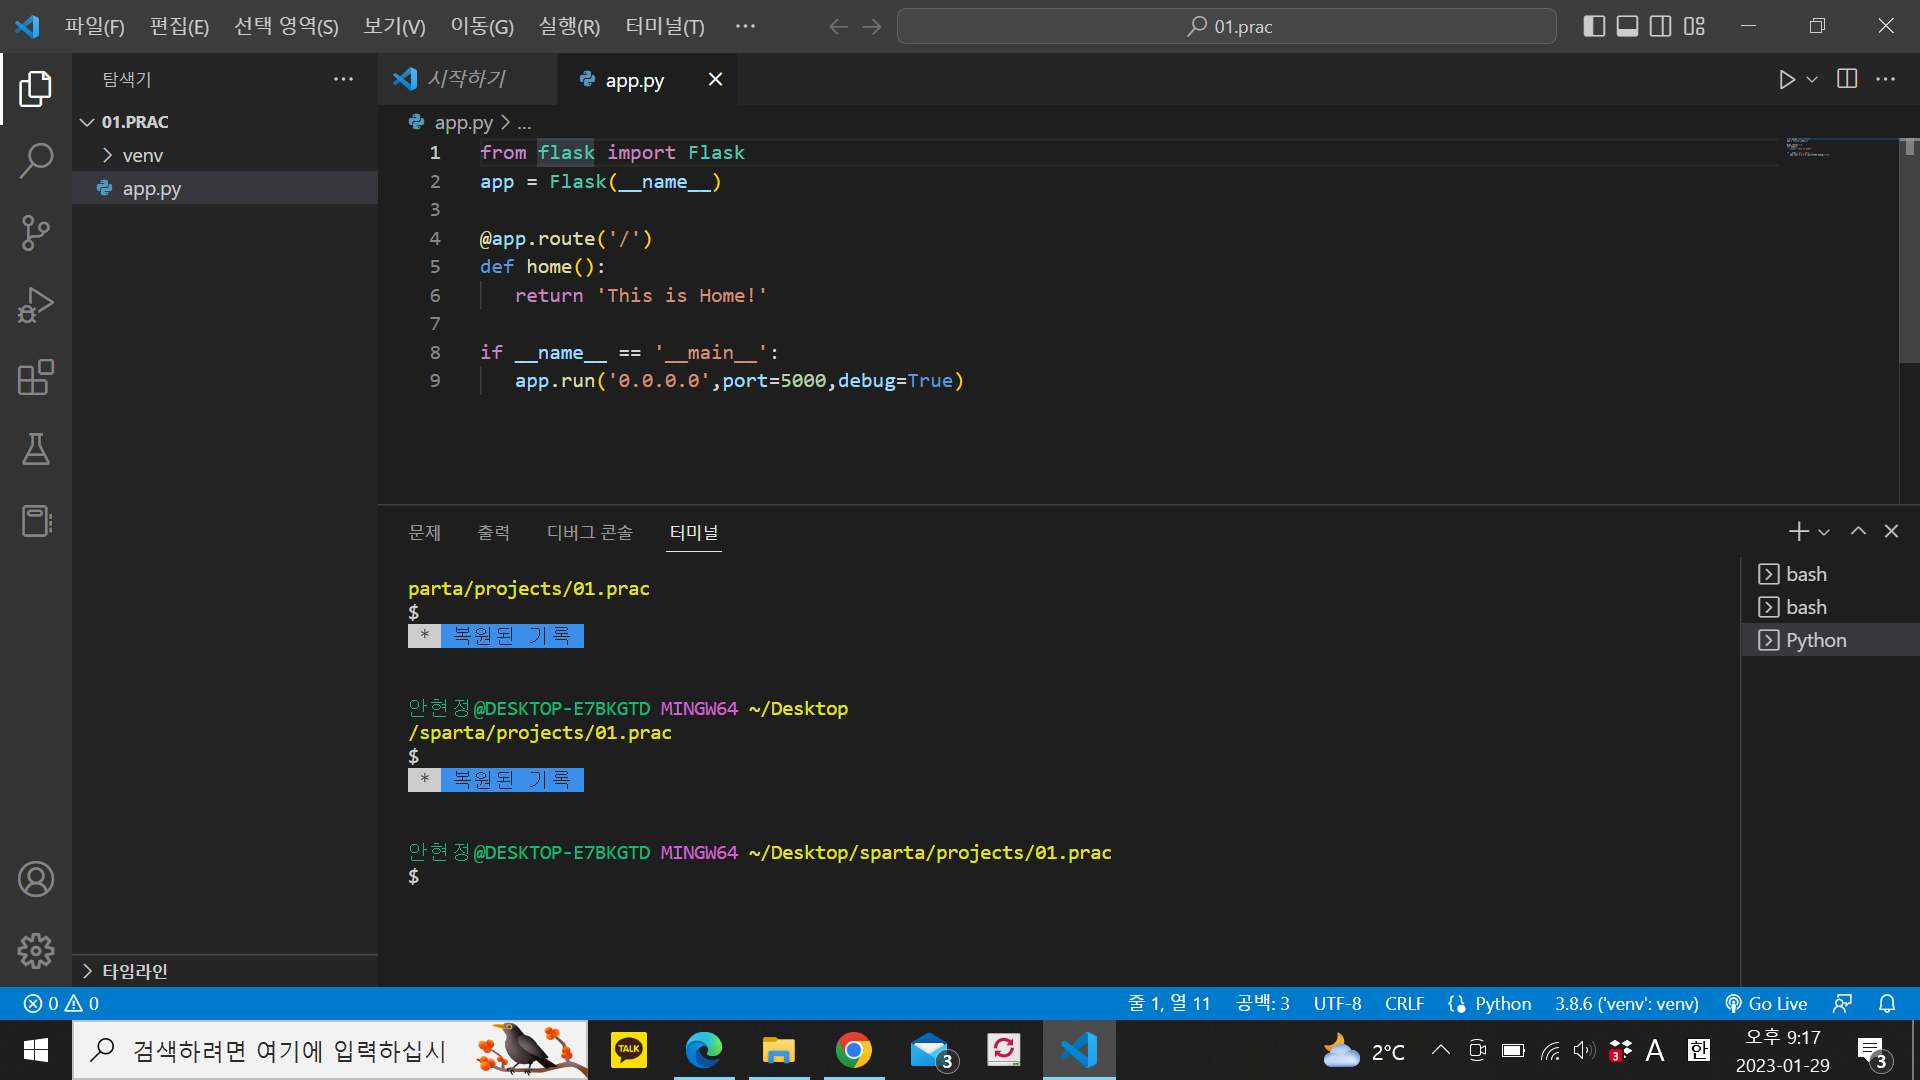Start Go Live server
This screenshot has height=1080, width=1920.
tap(1766, 1003)
